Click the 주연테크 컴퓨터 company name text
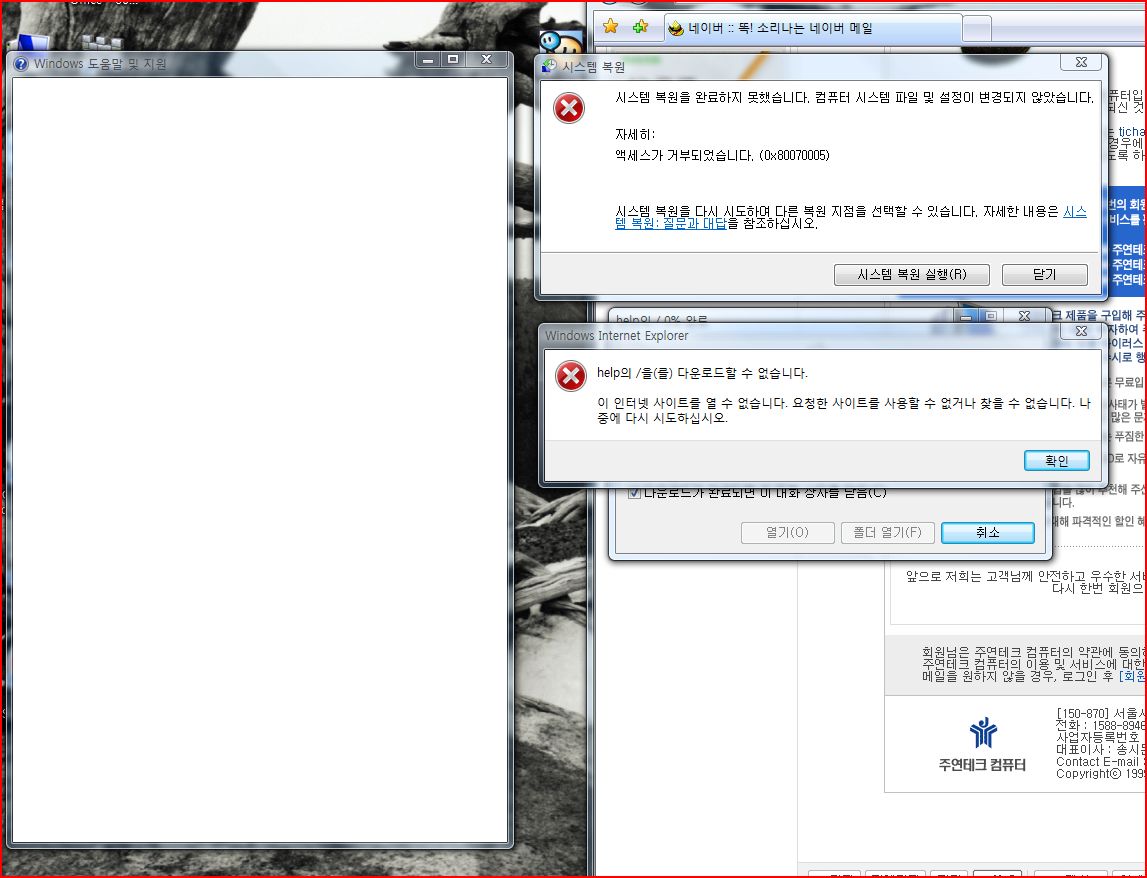This screenshot has height=878, width=1147. (982, 765)
